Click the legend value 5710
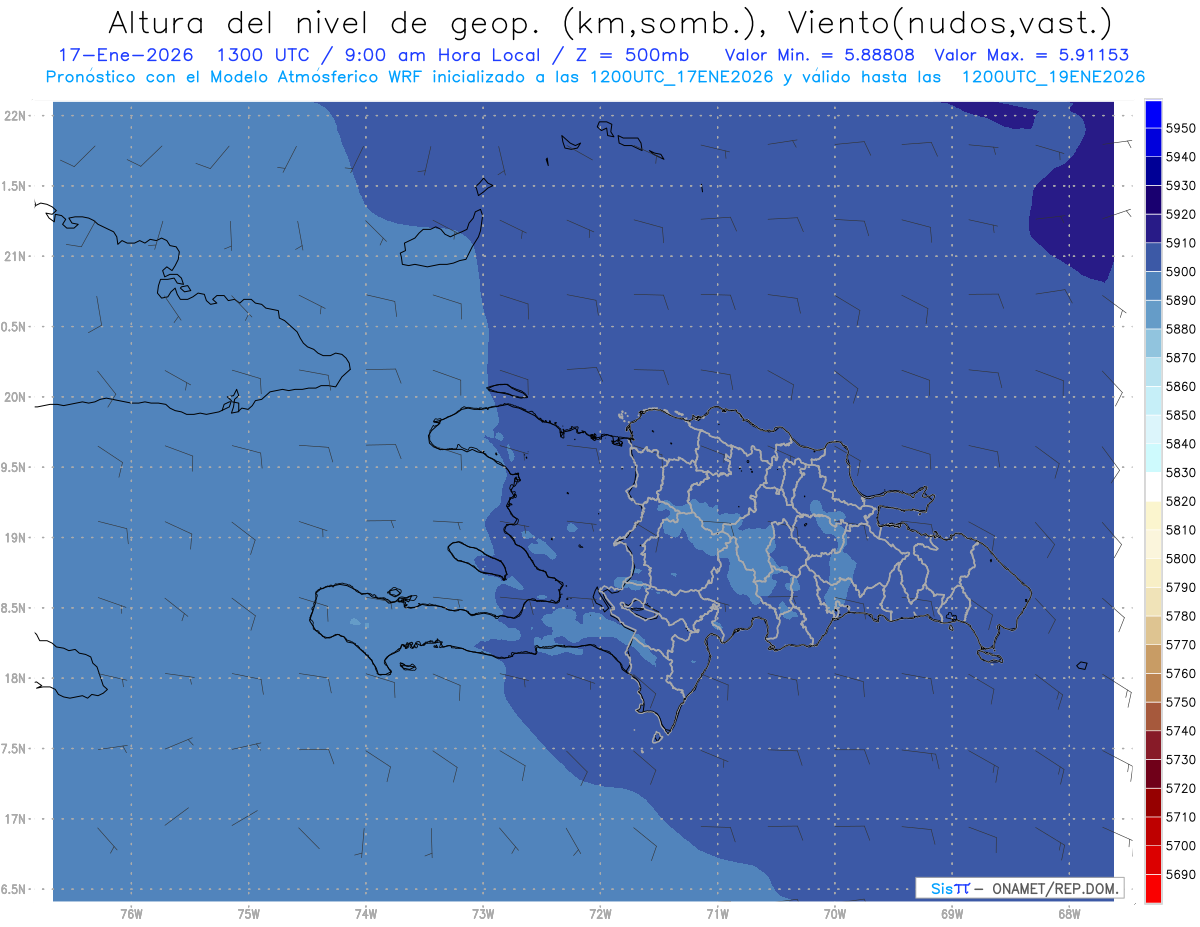 1180,817
